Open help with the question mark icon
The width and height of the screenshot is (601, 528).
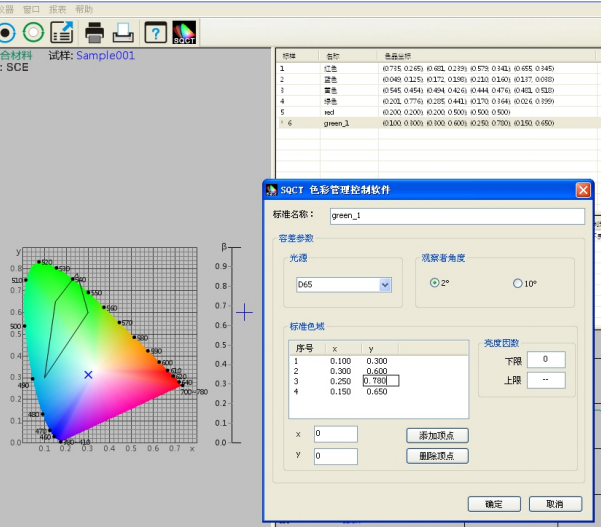[x=155, y=32]
